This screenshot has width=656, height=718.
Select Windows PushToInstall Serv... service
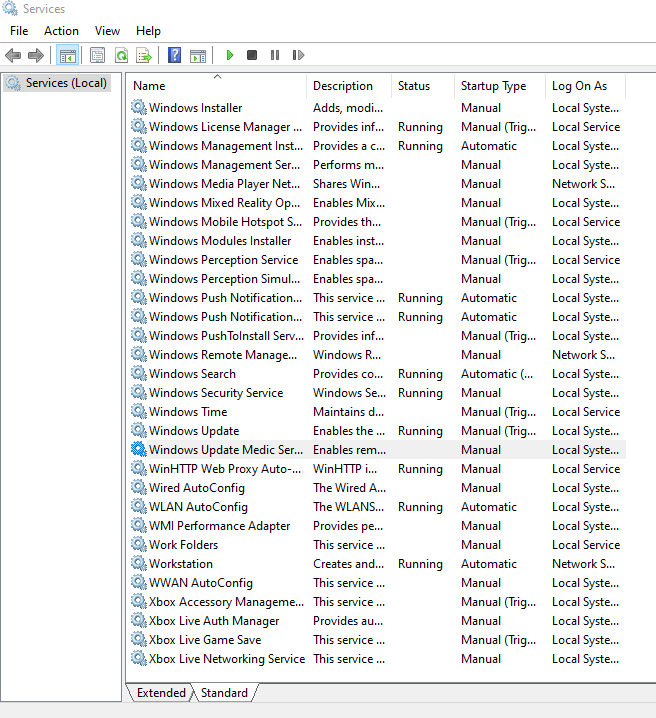(x=378, y=336)
